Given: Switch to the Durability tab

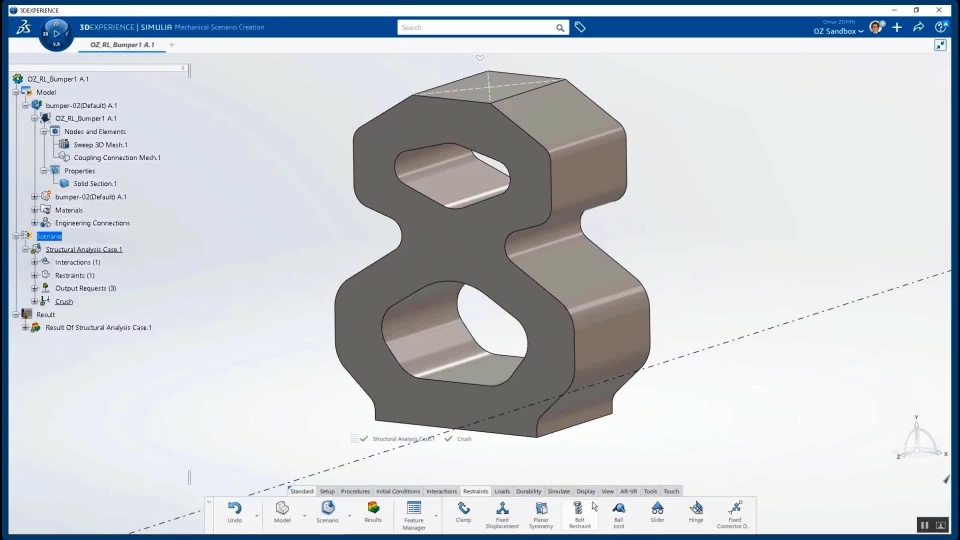Looking at the screenshot, I should pyautogui.click(x=528, y=491).
